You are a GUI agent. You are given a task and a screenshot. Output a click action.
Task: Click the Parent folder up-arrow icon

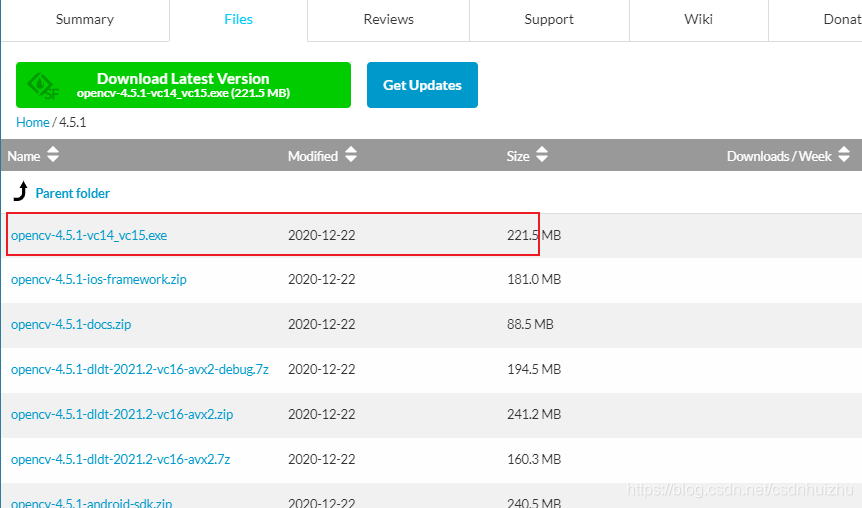point(21,192)
